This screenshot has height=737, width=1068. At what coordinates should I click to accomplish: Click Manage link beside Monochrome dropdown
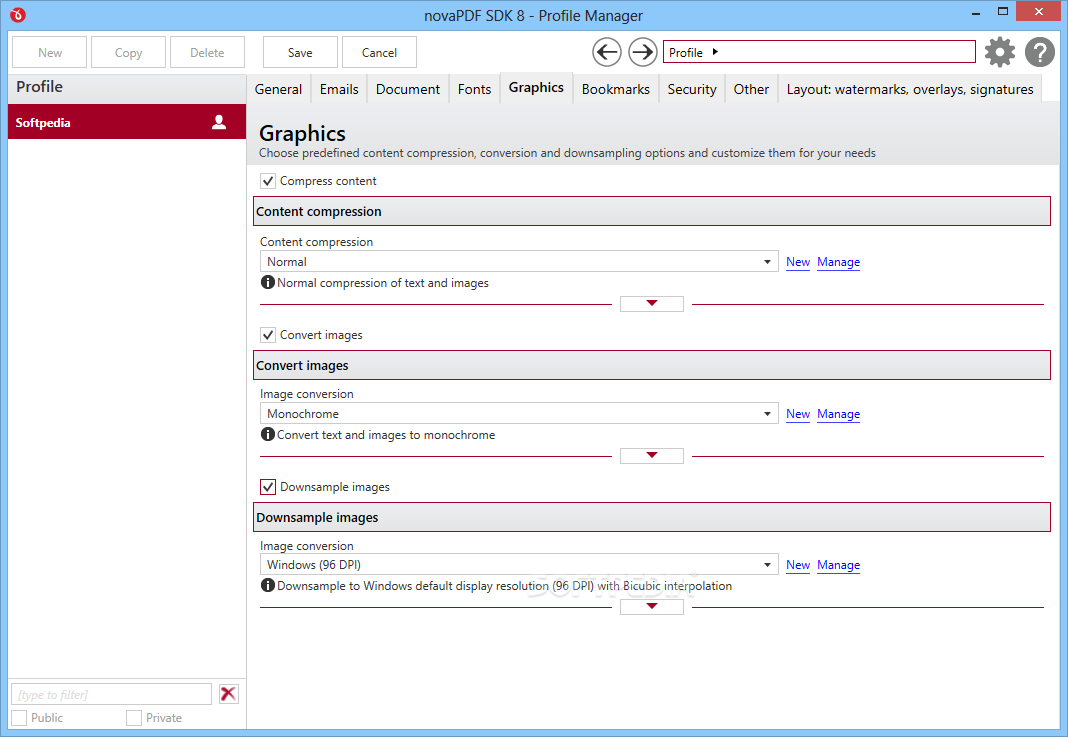838,414
